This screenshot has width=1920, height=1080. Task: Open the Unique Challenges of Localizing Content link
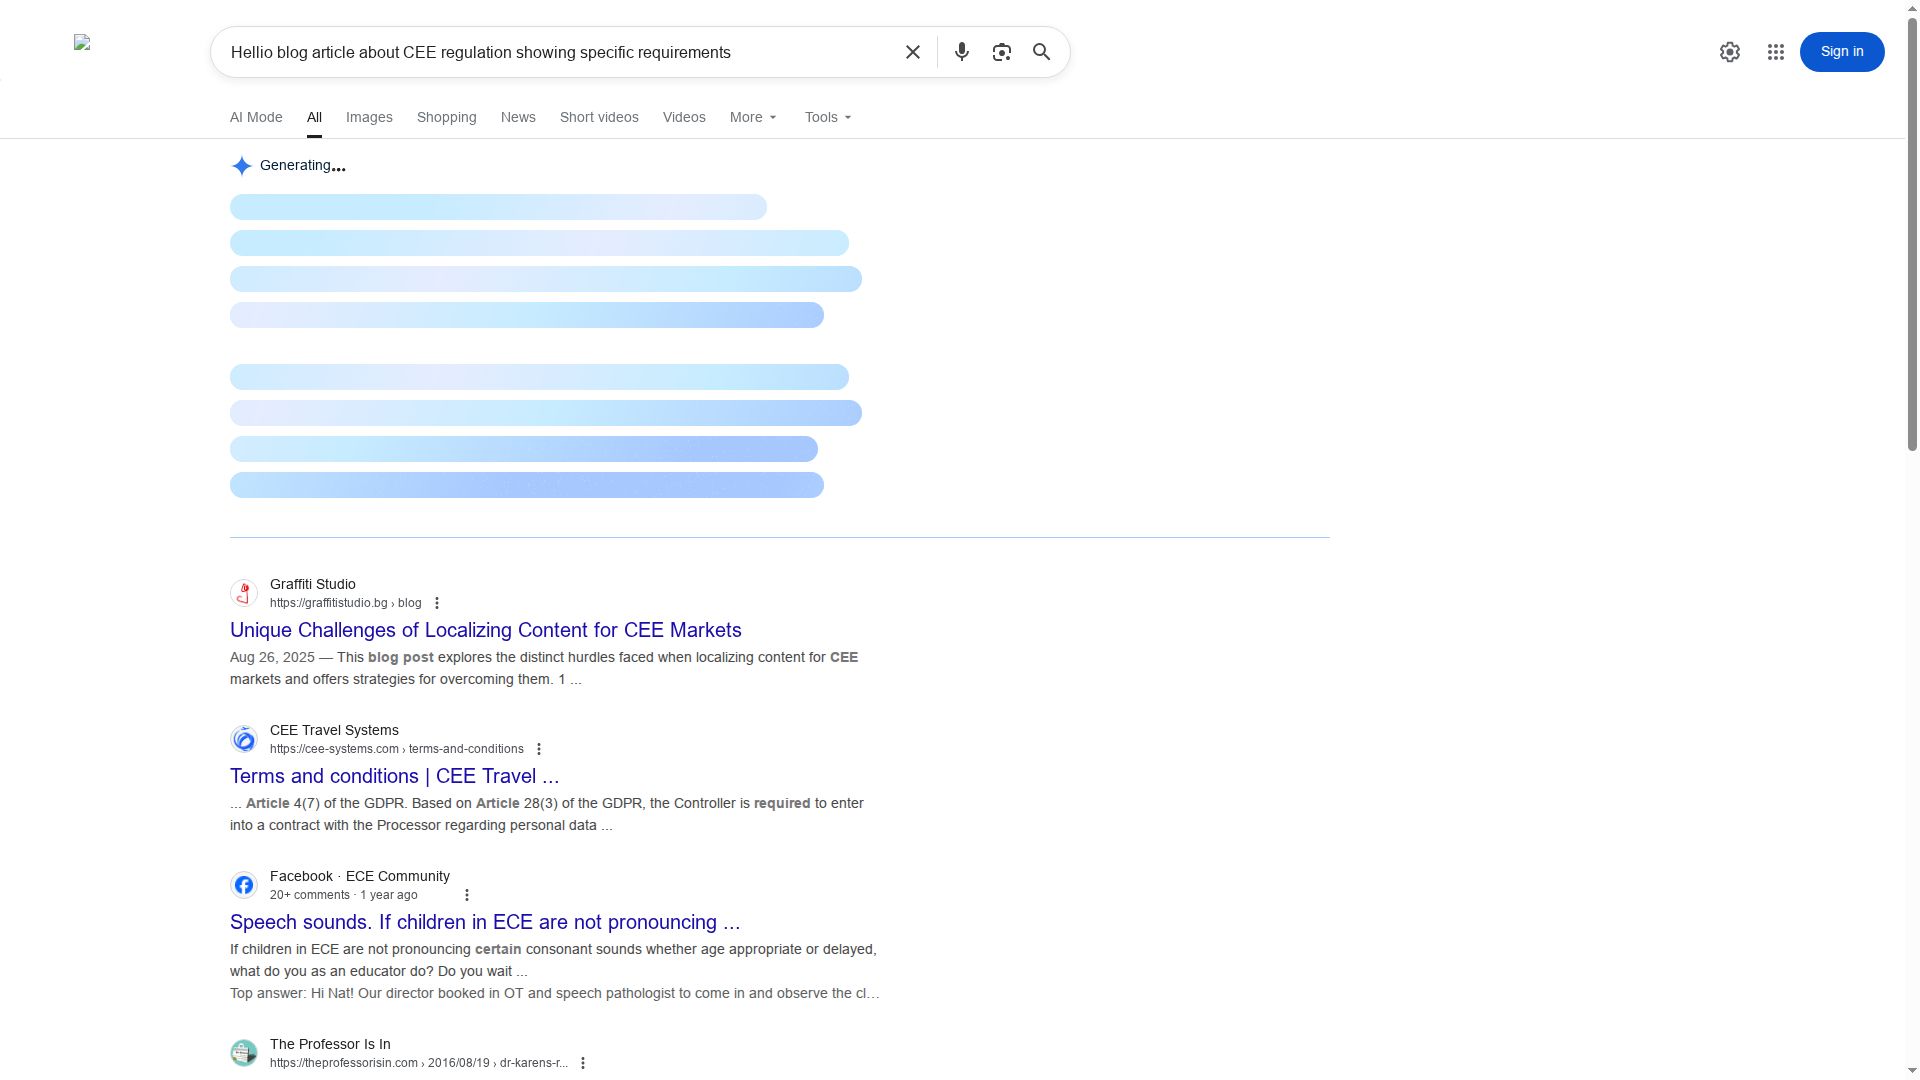pyautogui.click(x=485, y=630)
